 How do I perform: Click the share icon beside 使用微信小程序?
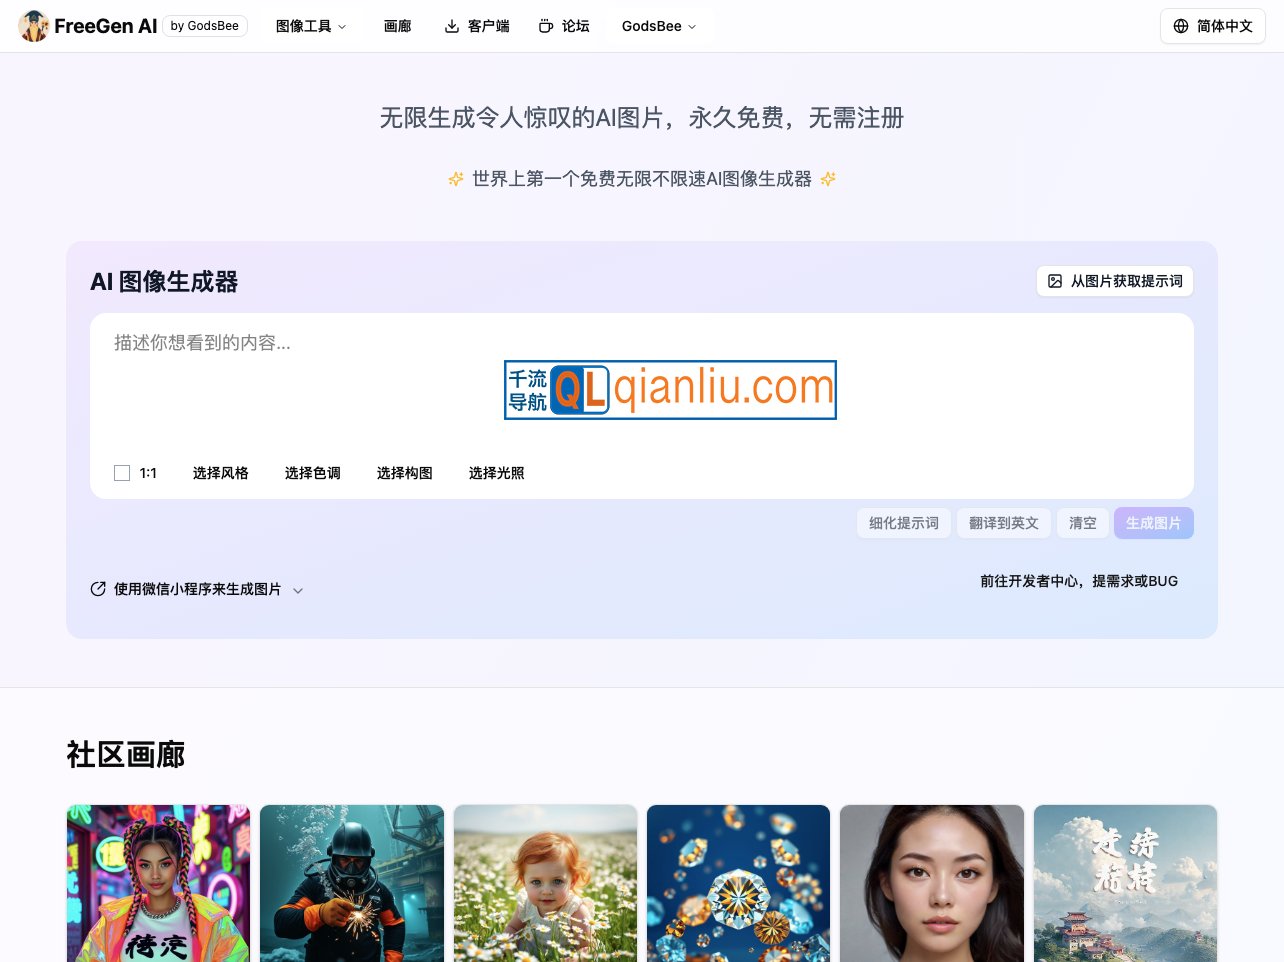tap(98, 589)
